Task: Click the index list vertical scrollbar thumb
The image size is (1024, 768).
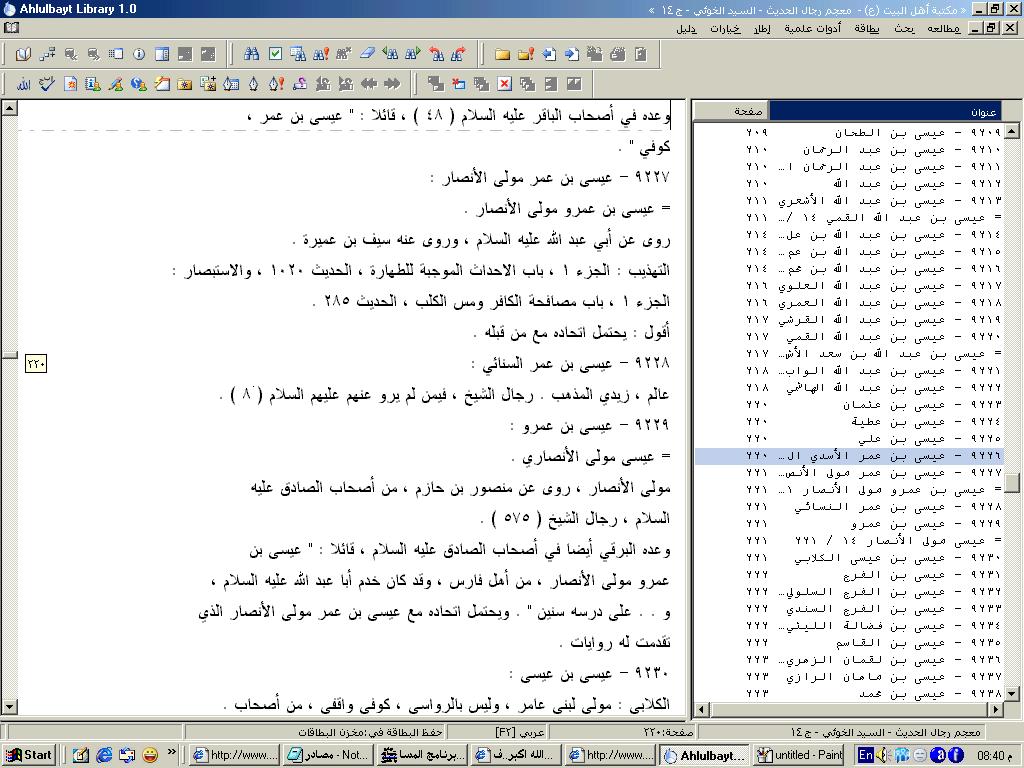Action: point(1012,483)
